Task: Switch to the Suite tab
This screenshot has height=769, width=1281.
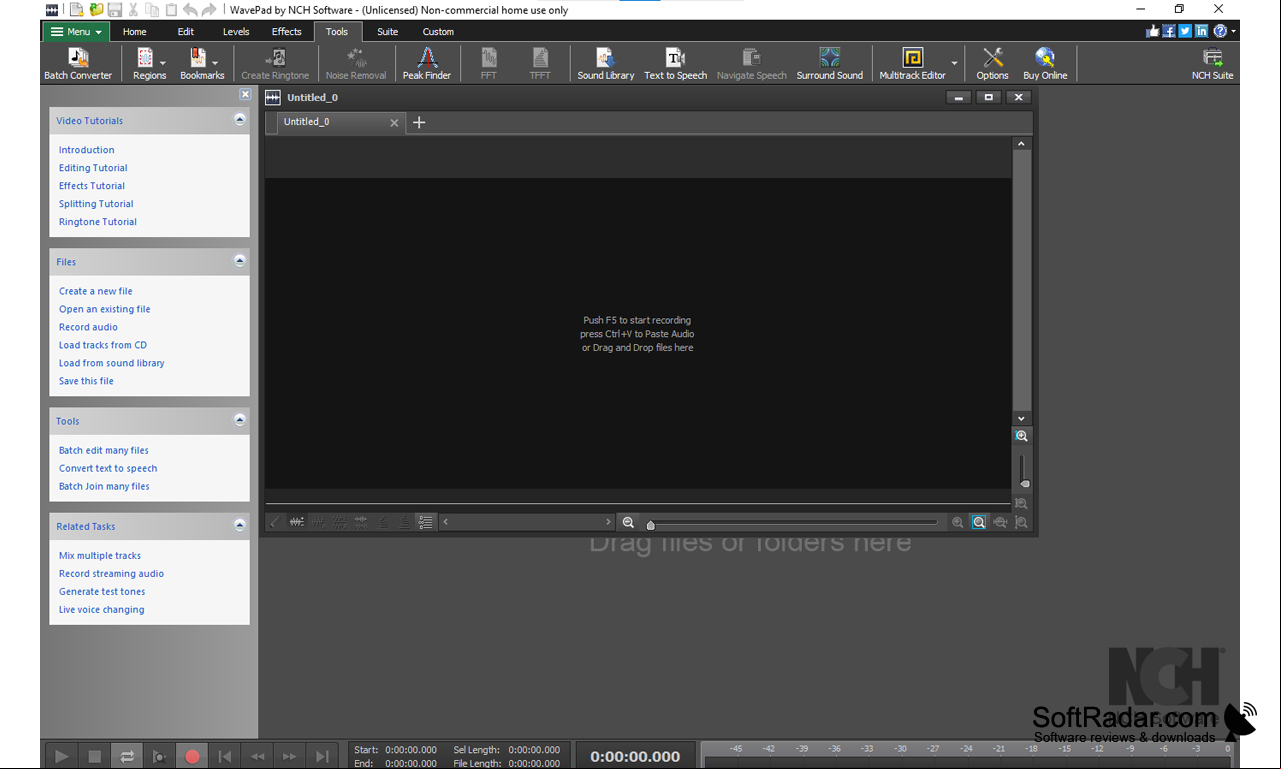Action: (x=387, y=32)
